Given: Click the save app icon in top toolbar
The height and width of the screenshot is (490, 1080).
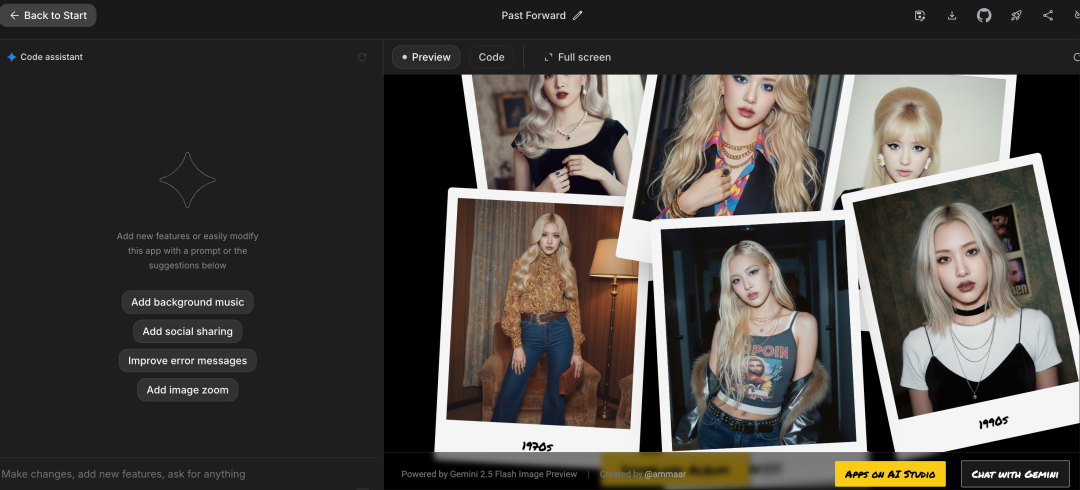Looking at the screenshot, I should [x=920, y=15].
